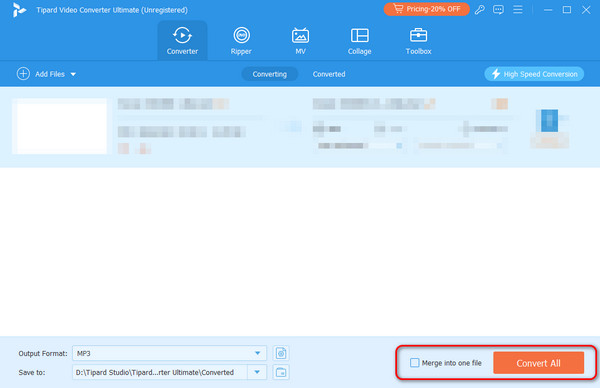Viewport: 600px width, 388px height.
Task: Open the output folder icon
Action: coord(281,372)
